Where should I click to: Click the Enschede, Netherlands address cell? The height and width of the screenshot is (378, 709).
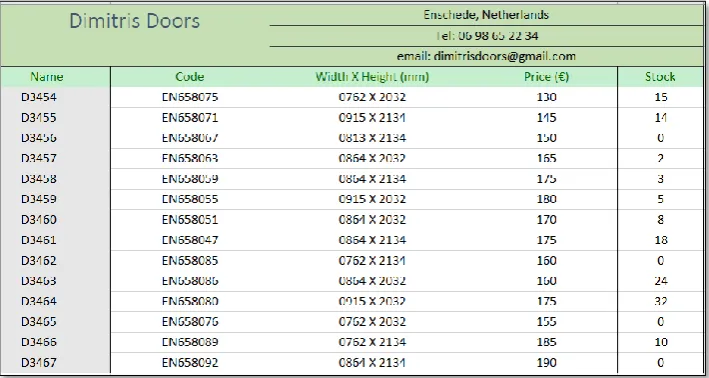[x=486, y=15]
